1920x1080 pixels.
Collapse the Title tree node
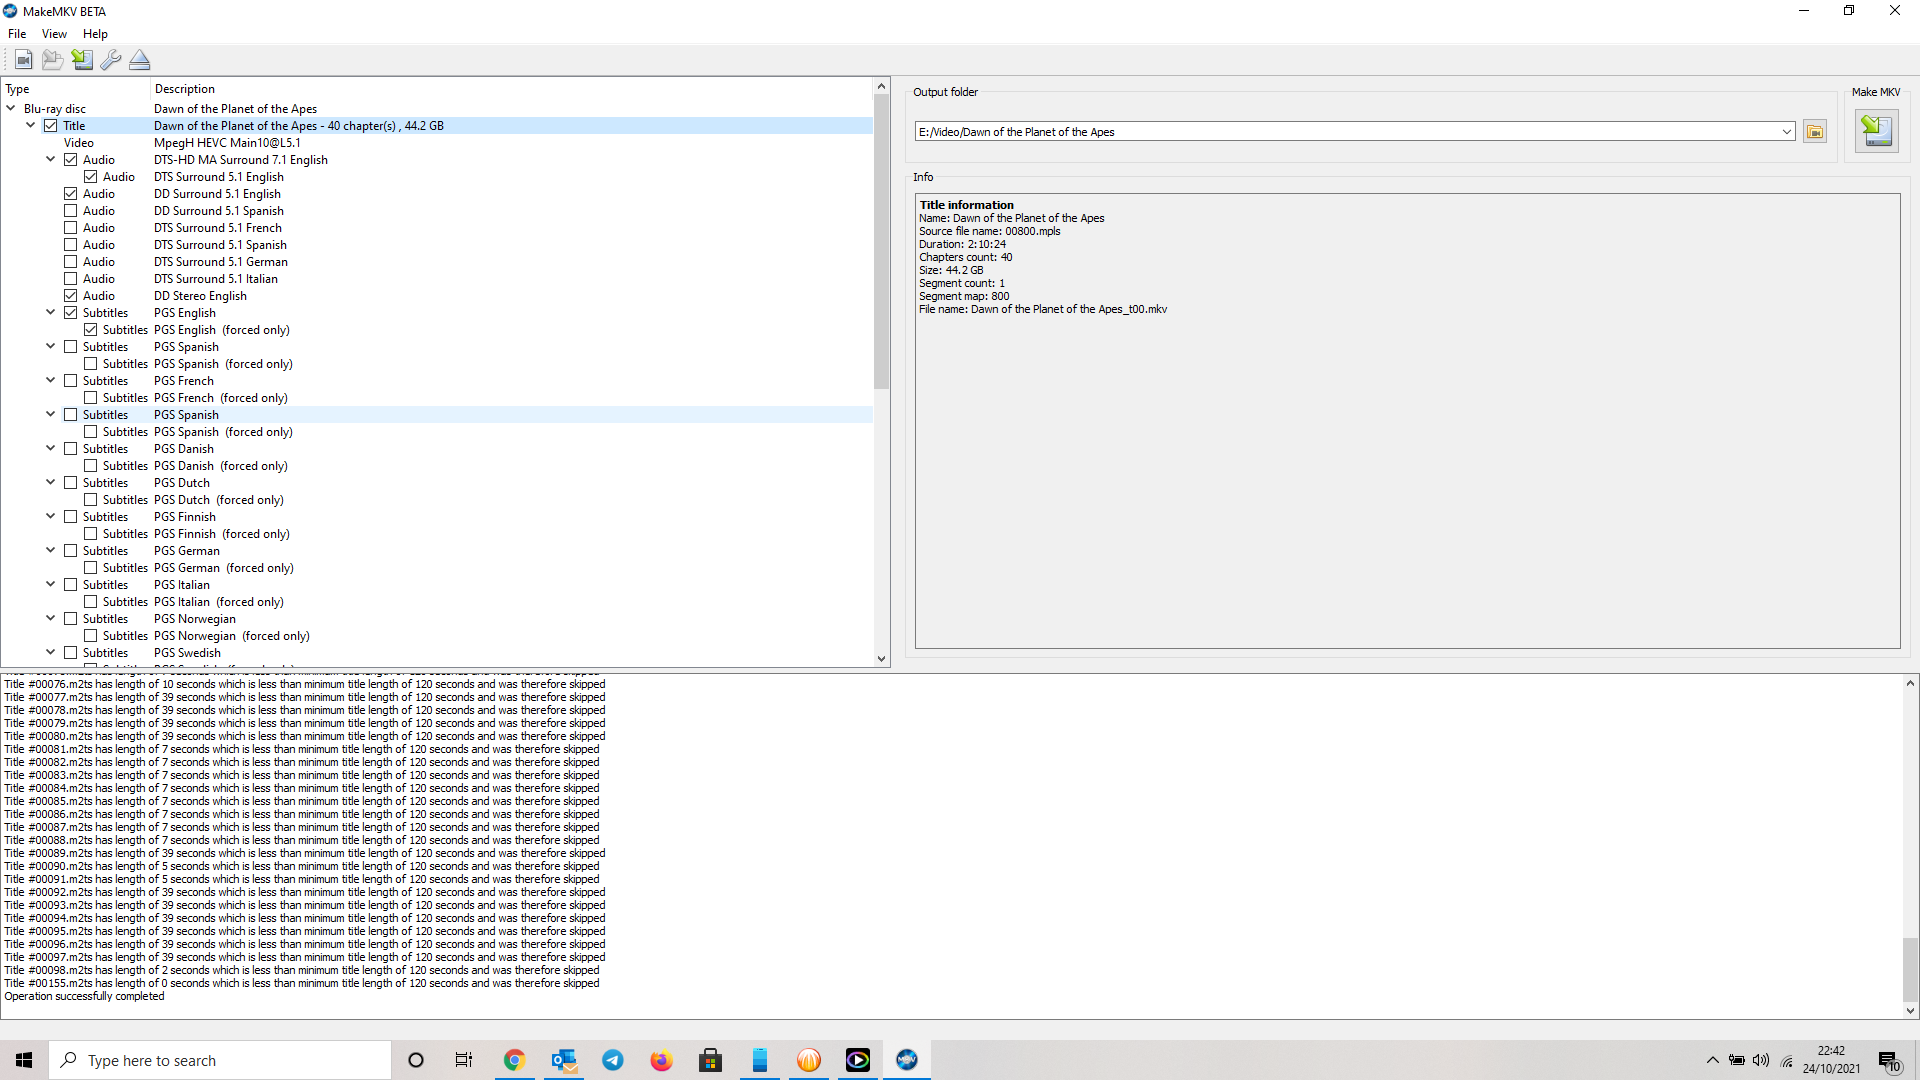tap(31, 125)
